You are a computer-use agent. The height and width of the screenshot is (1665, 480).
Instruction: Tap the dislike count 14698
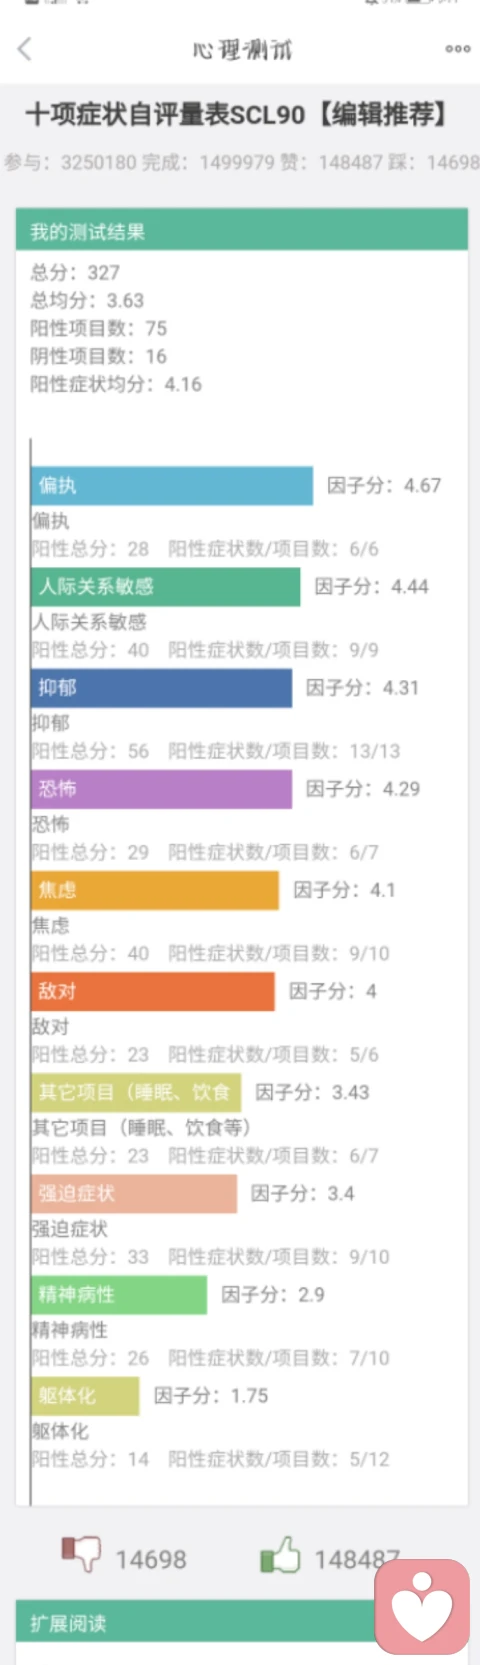pyautogui.click(x=151, y=1559)
